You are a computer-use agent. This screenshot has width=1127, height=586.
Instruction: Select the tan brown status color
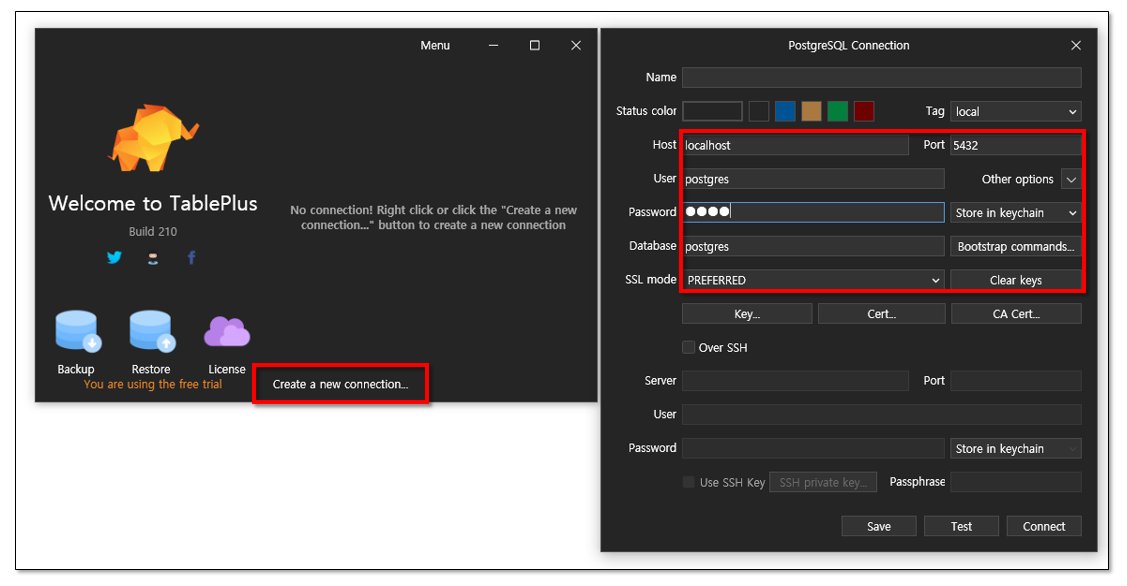[x=811, y=111]
